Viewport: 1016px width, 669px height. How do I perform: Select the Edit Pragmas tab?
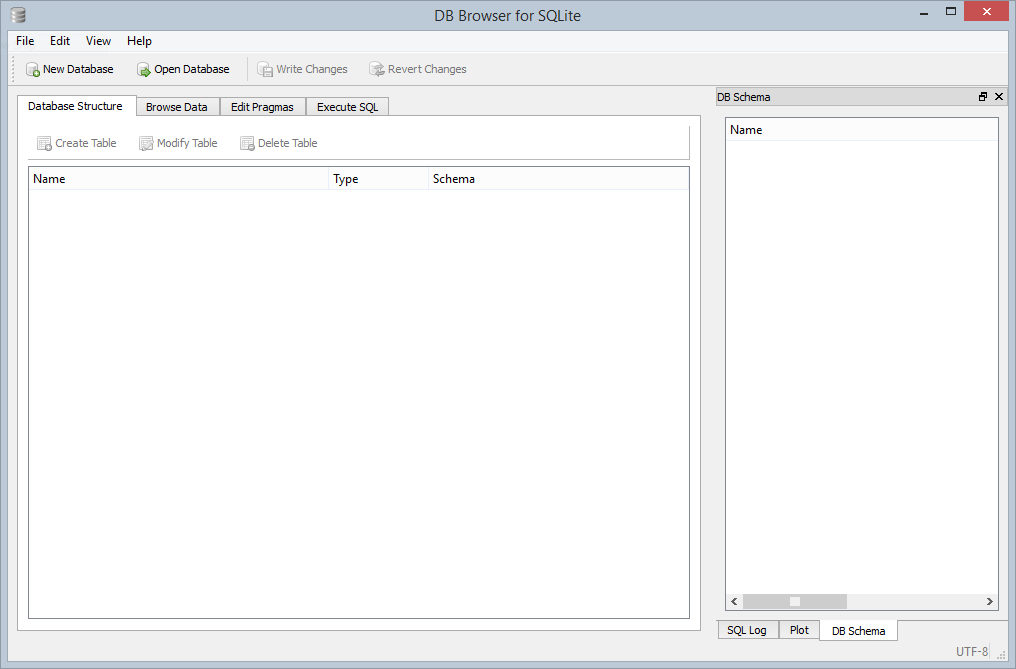[x=262, y=107]
